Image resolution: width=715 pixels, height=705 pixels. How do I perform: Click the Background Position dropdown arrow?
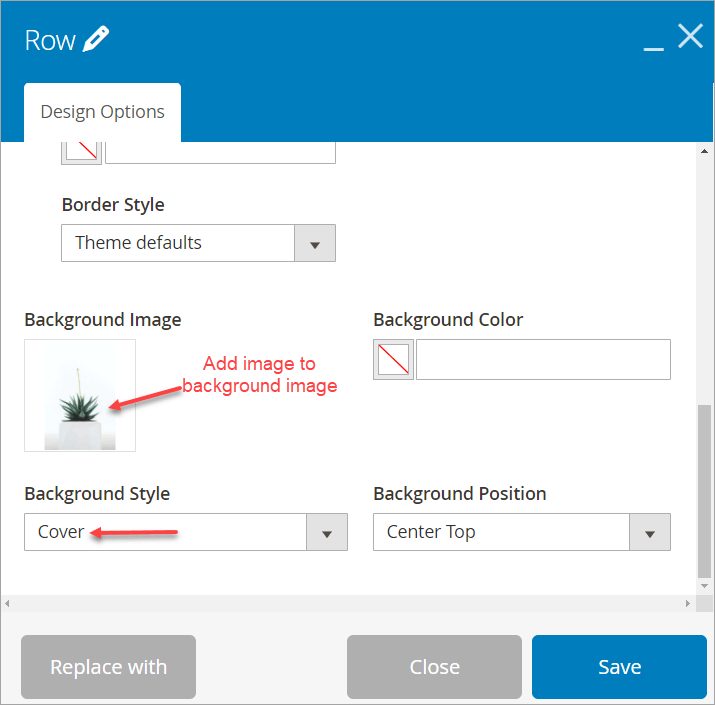click(x=650, y=532)
